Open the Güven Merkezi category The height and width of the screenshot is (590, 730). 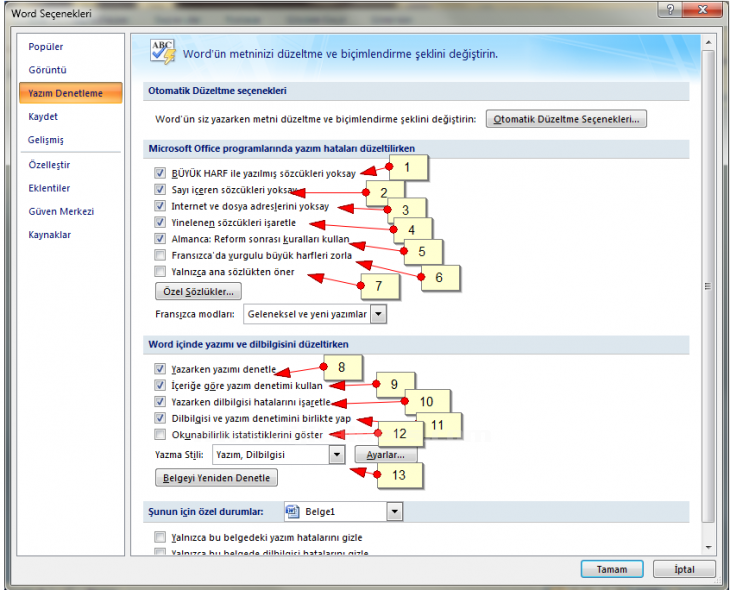pyautogui.click(x=61, y=211)
